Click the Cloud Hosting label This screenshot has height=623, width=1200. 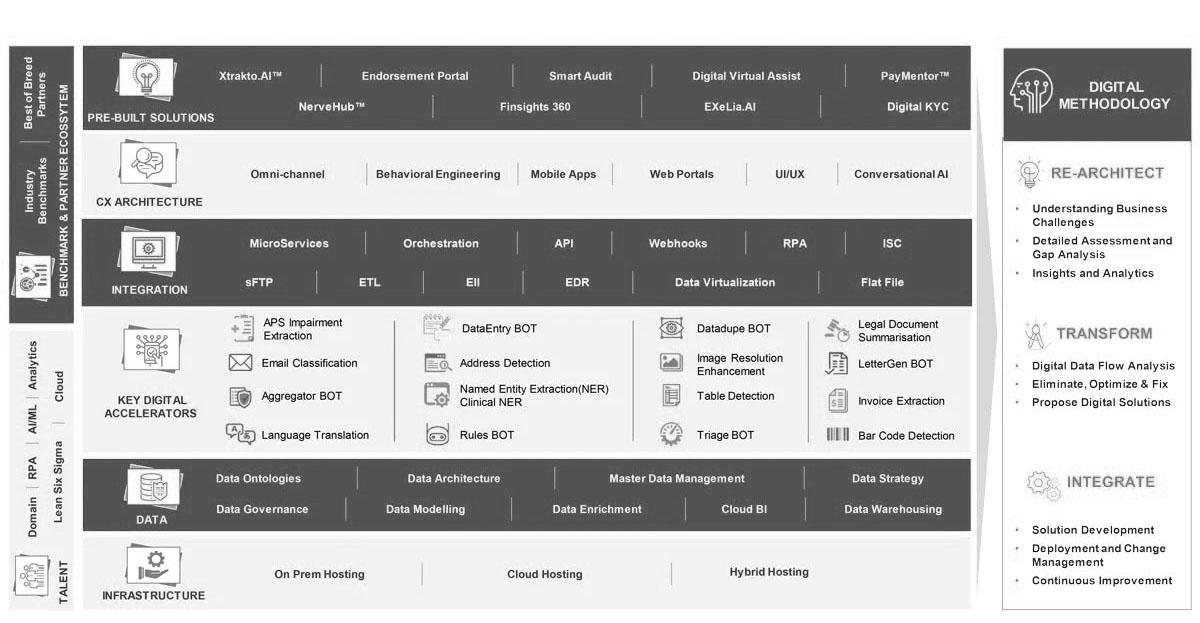click(x=544, y=574)
